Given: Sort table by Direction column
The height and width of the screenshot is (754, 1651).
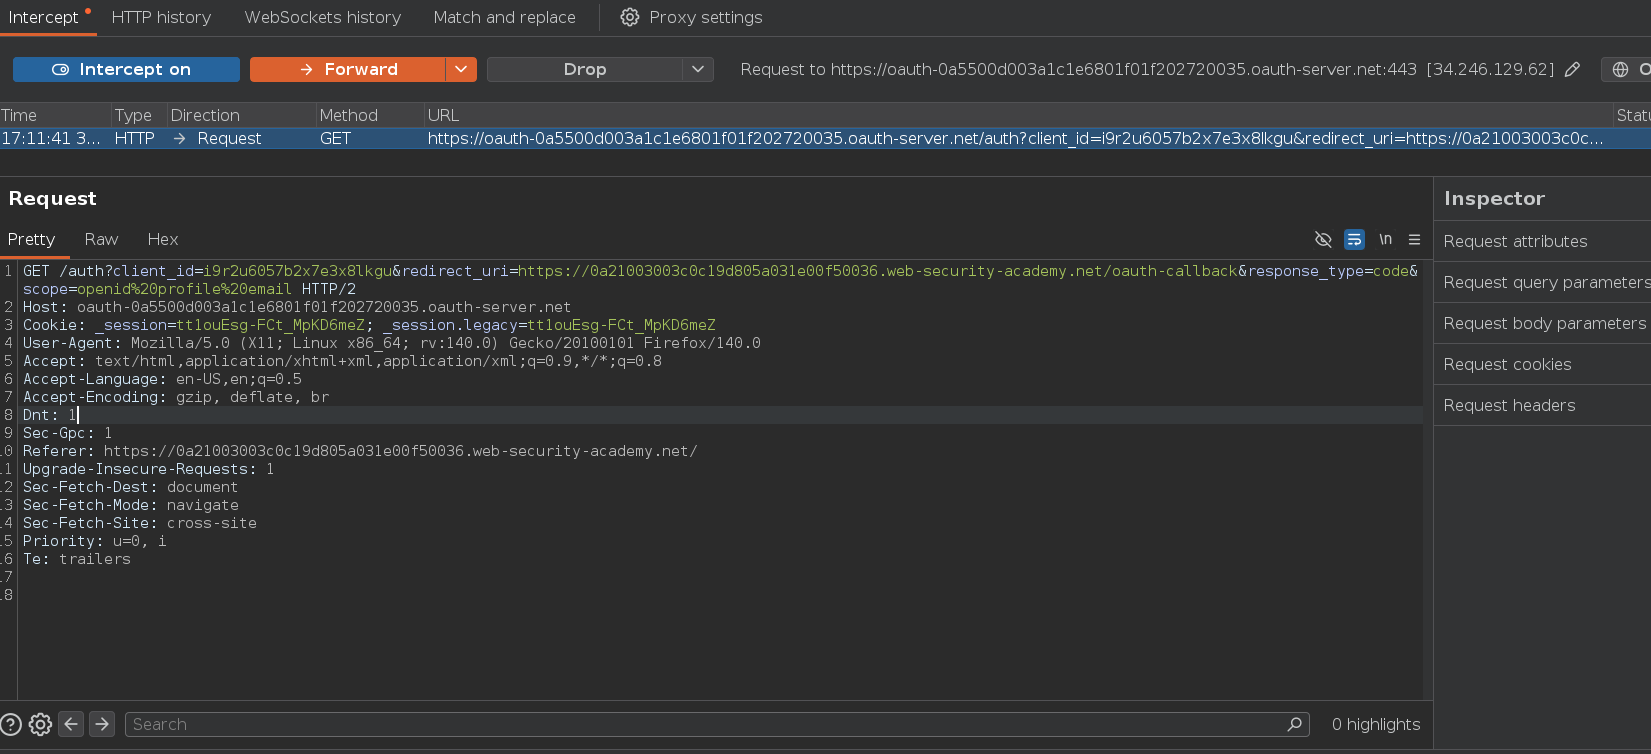Looking at the screenshot, I should [241, 115].
